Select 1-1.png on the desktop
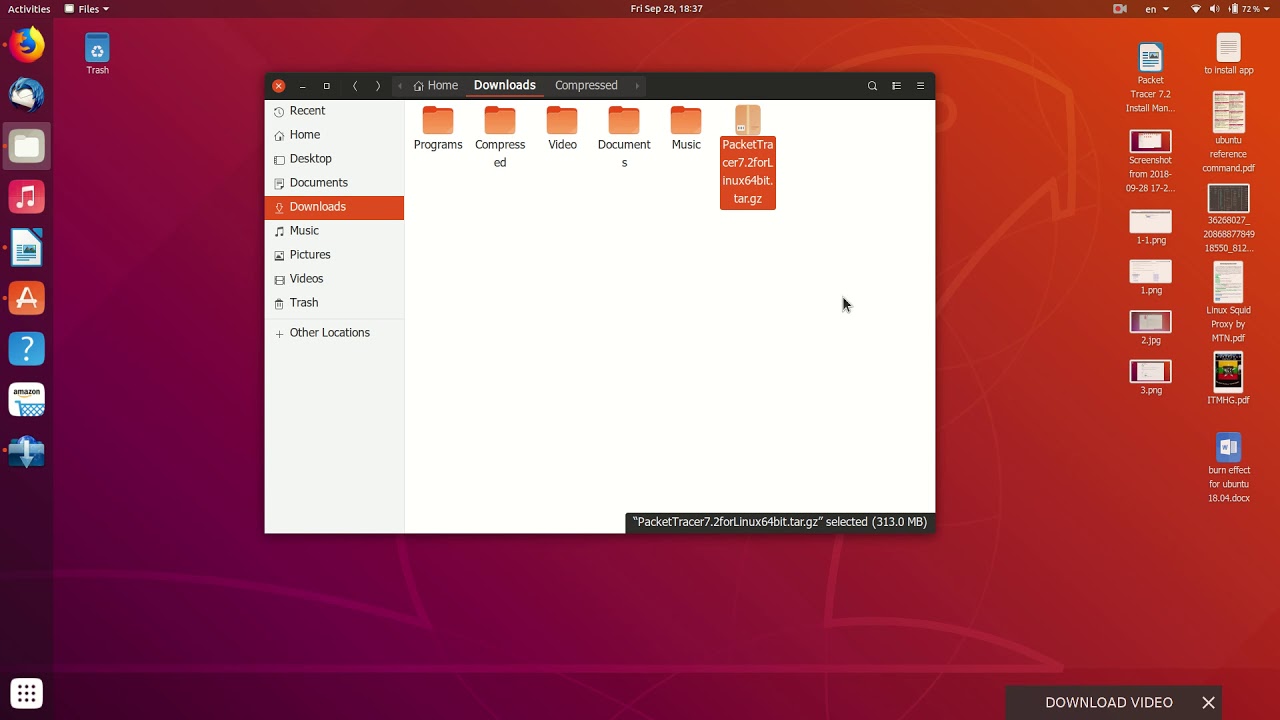Image resolution: width=1280 pixels, height=720 pixels. click(x=1150, y=228)
